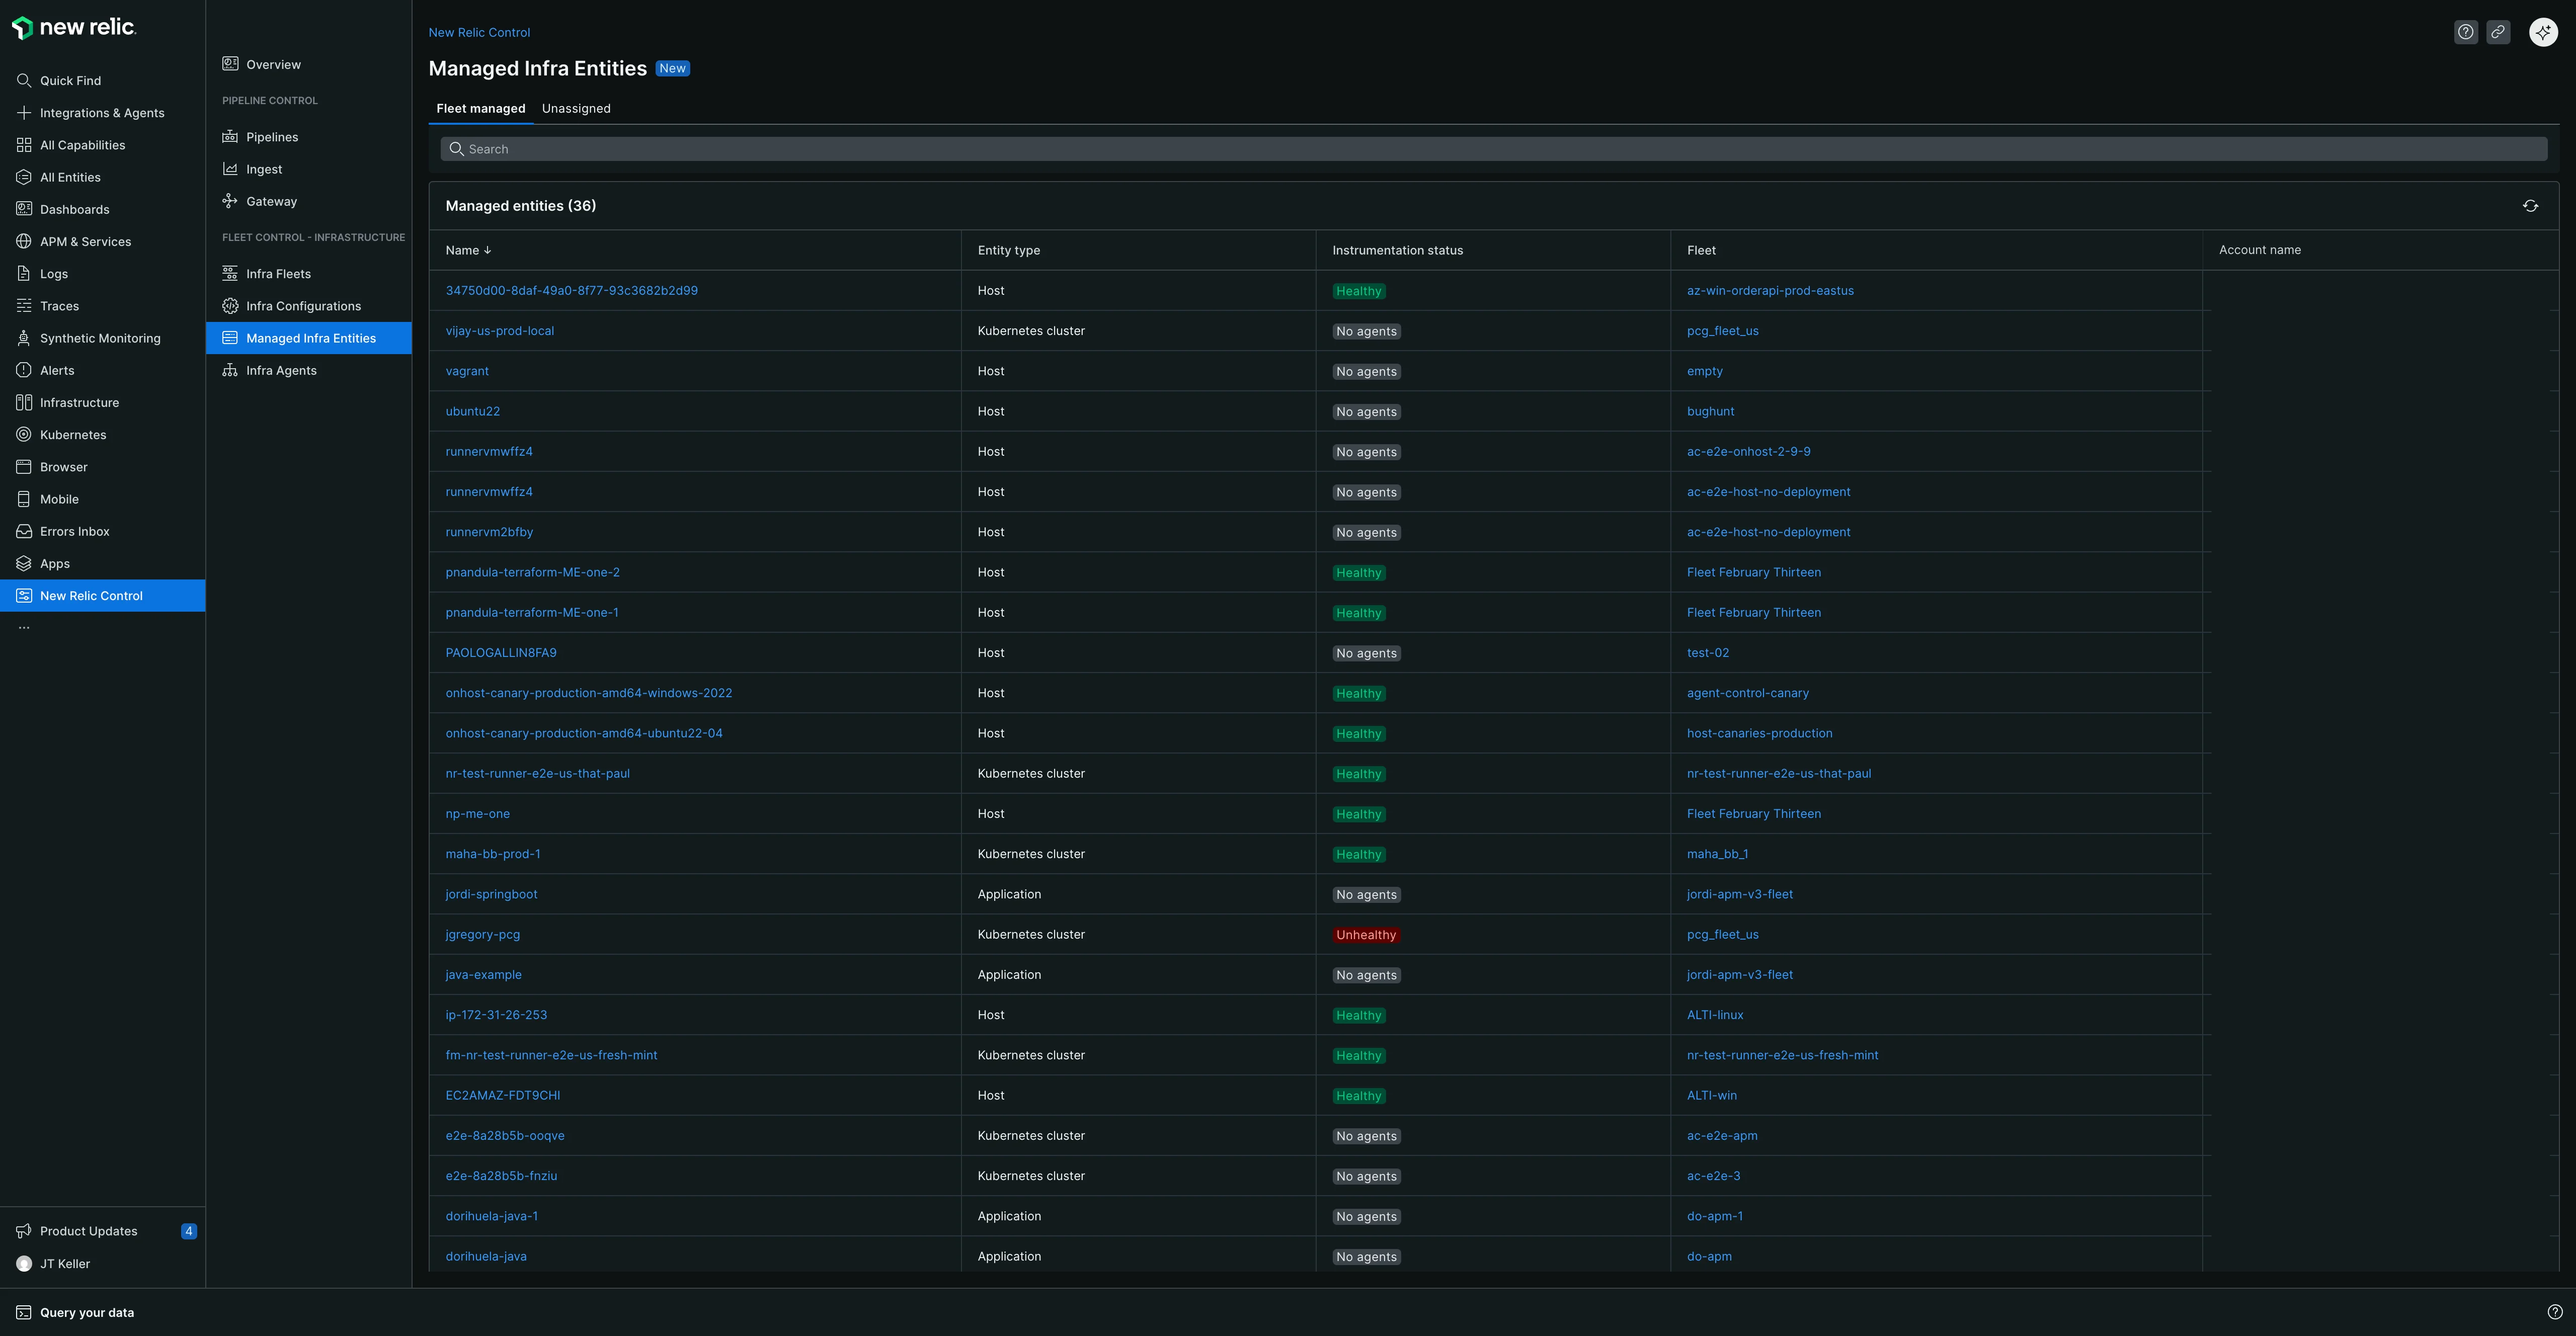This screenshot has height=1336, width=2576.
Task: Open the Gateway pipeline control item
Action: (272, 201)
